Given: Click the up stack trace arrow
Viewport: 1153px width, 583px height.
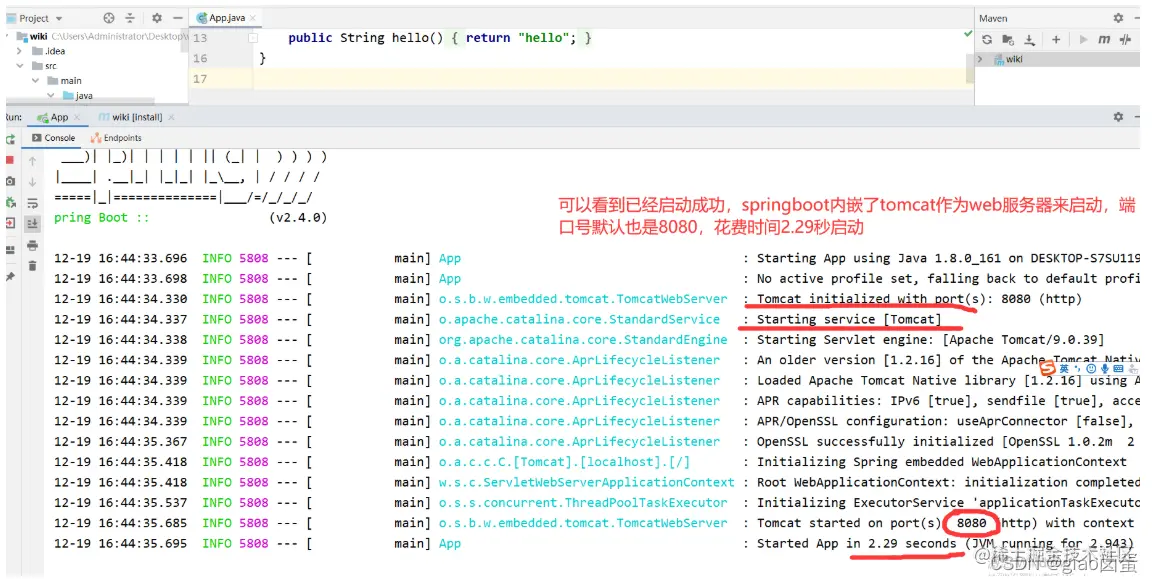Looking at the screenshot, I should (x=32, y=160).
